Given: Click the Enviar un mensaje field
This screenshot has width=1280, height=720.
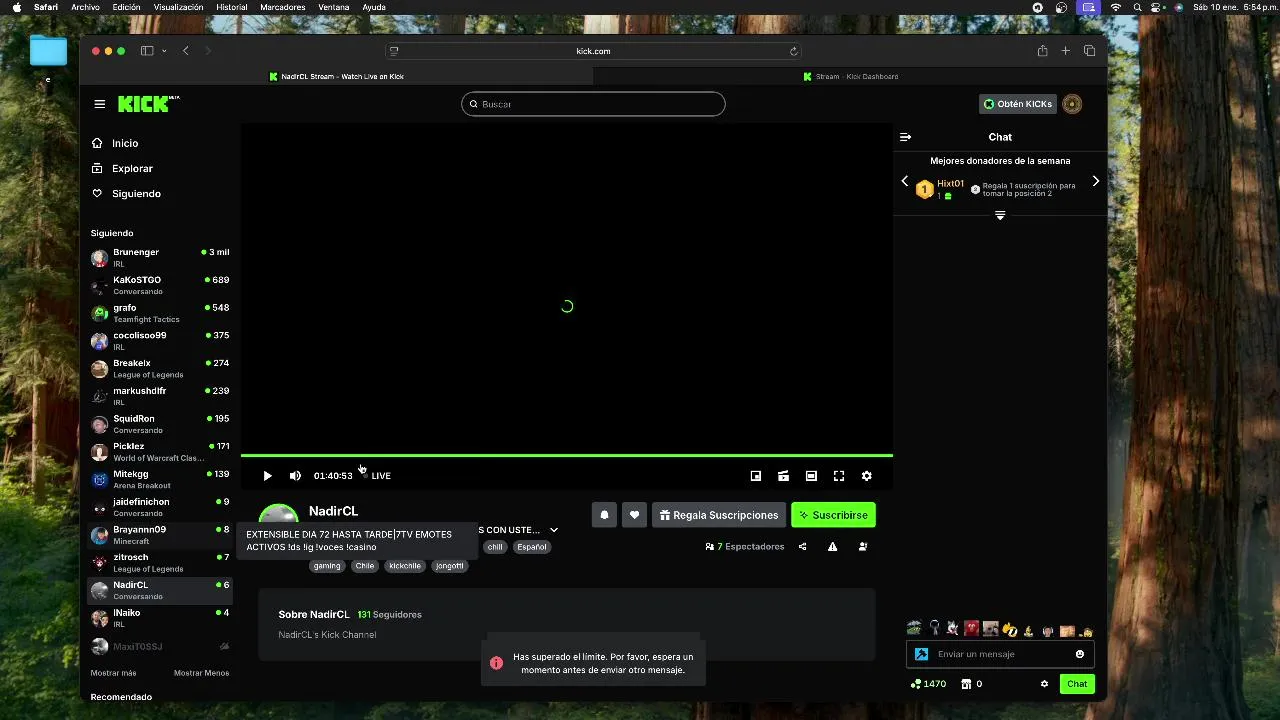Looking at the screenshot, I should (x=1001, y=654).
